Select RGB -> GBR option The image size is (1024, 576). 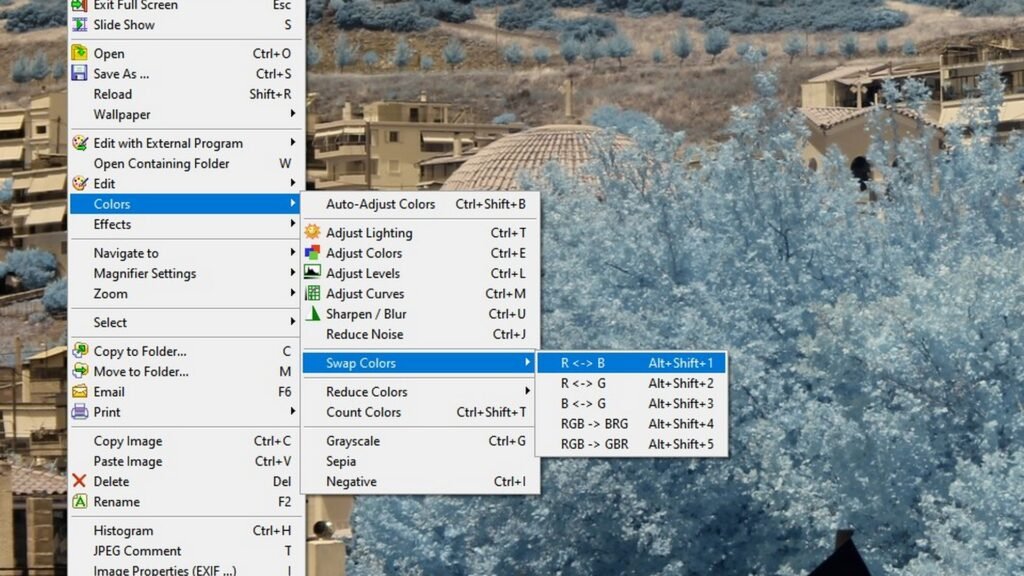click(x=631, y=443)
